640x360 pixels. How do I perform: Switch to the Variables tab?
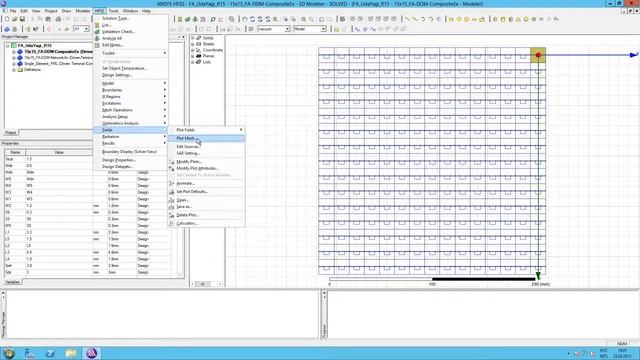12,282
